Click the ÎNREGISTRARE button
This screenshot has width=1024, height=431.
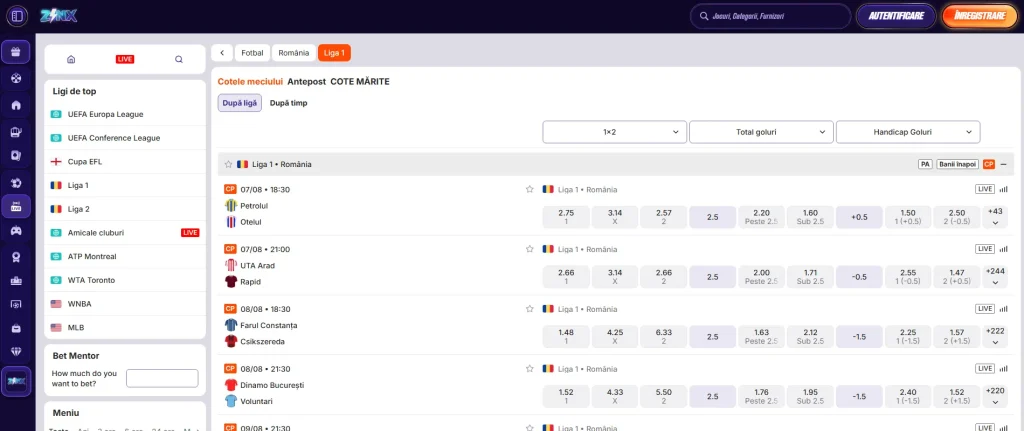click(979, 16)
